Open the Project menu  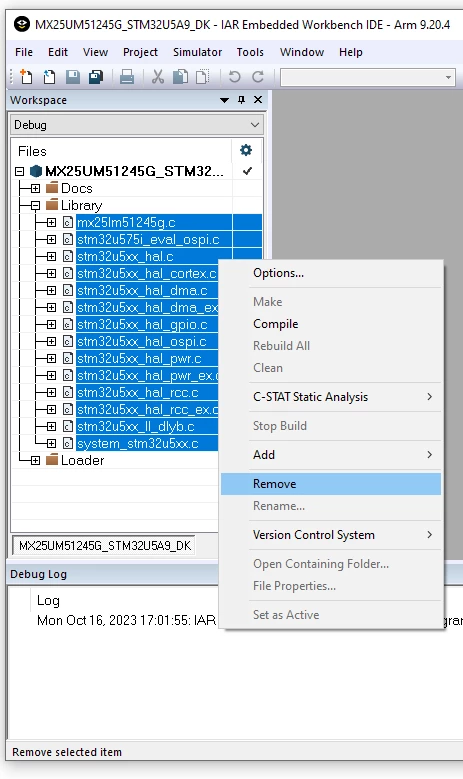pyautogui.click(x=140, y=52)
